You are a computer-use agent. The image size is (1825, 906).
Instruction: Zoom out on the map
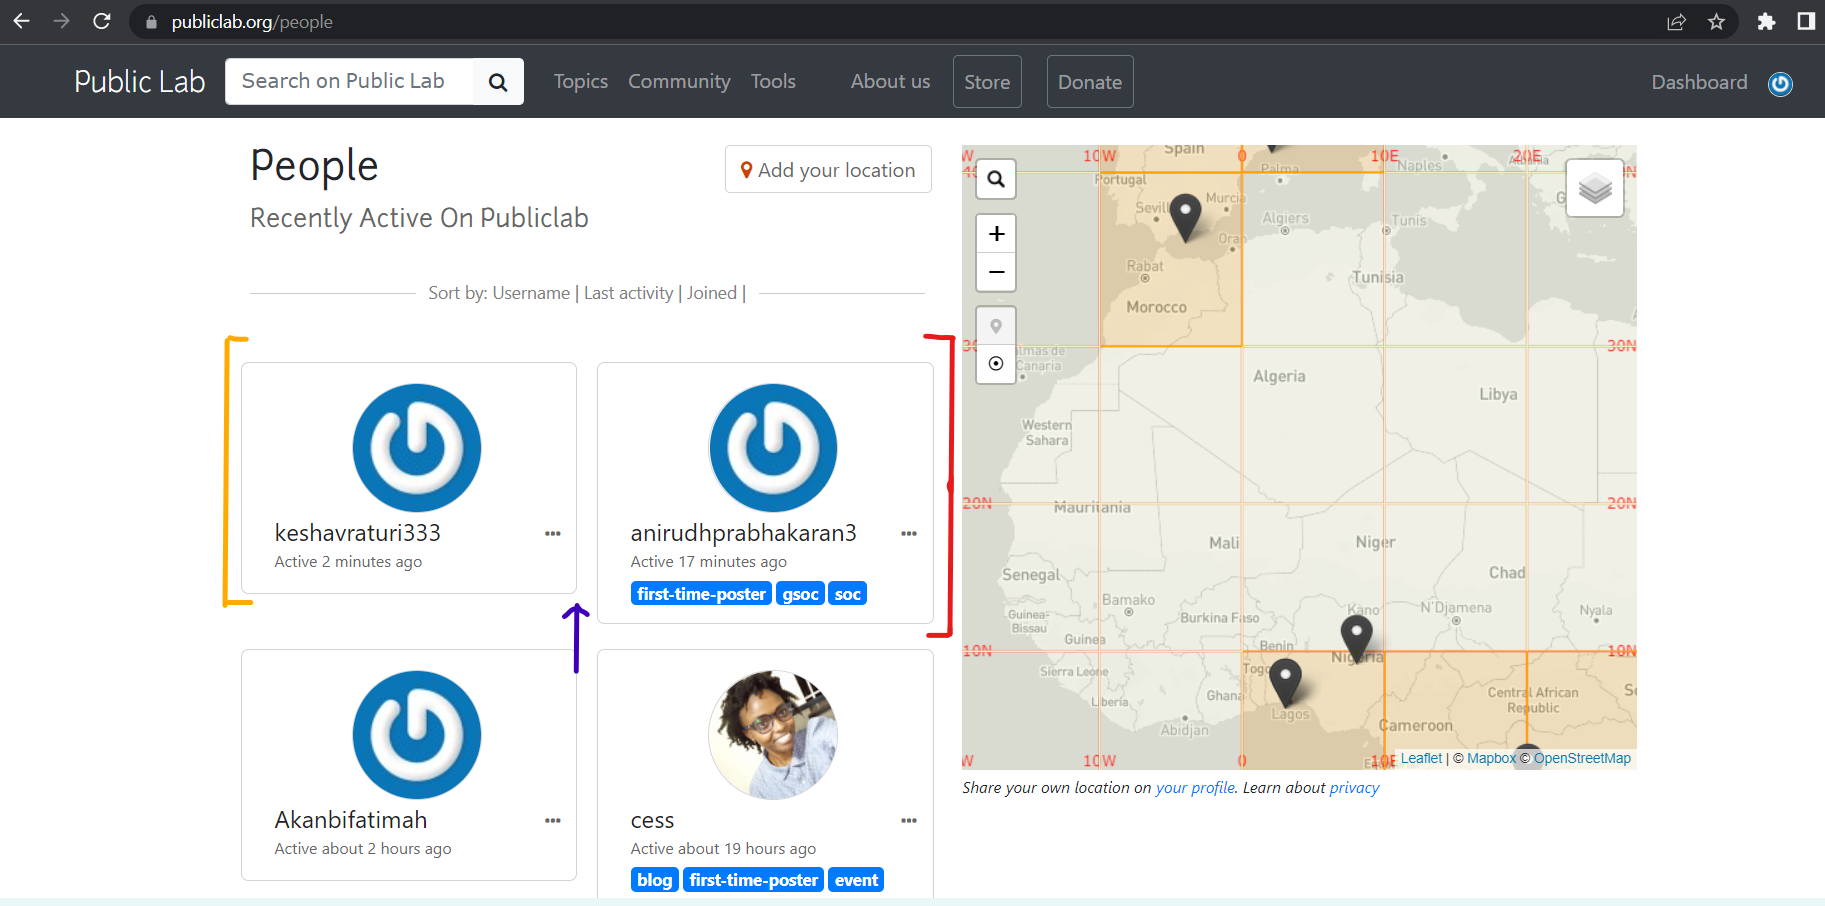tap(996, 272)
